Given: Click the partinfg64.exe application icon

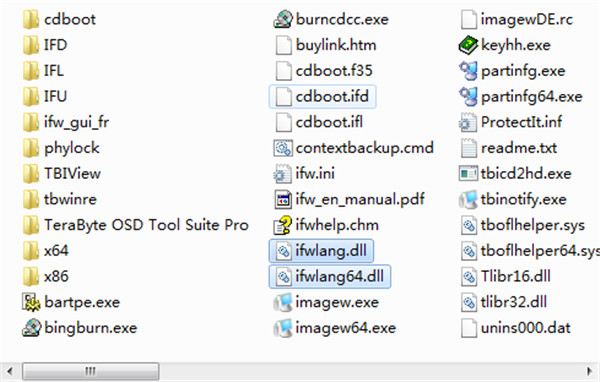Looking at the screenshot, I should click(x=468, y=96).
